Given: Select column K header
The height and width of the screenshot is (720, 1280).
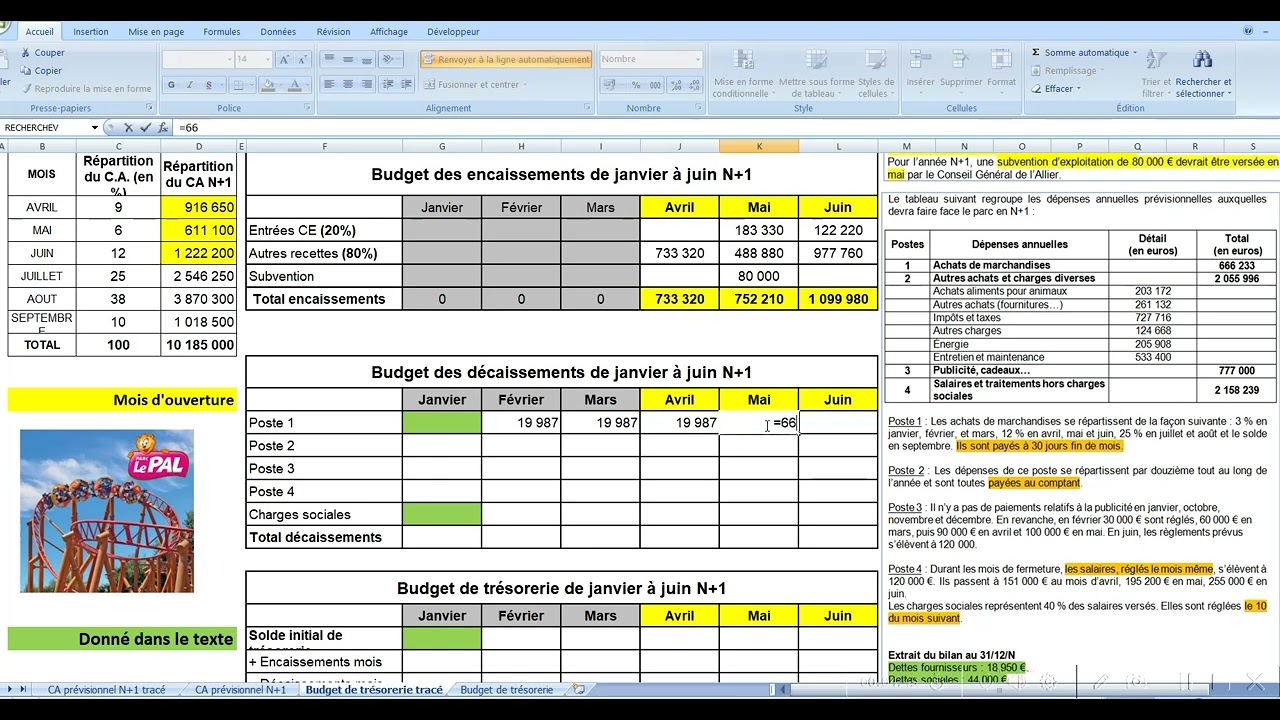Looking at the screenshot, I should [x=759, y=147].
